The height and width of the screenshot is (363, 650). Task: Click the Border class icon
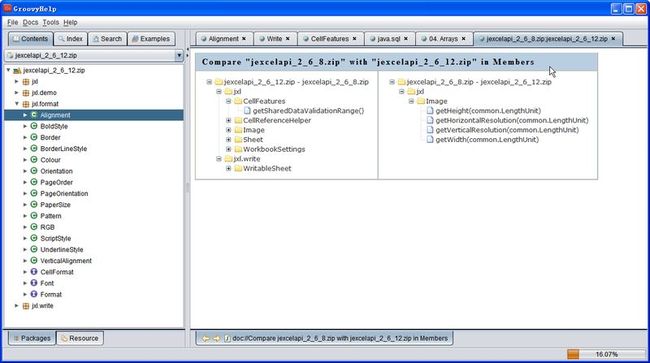34,137
